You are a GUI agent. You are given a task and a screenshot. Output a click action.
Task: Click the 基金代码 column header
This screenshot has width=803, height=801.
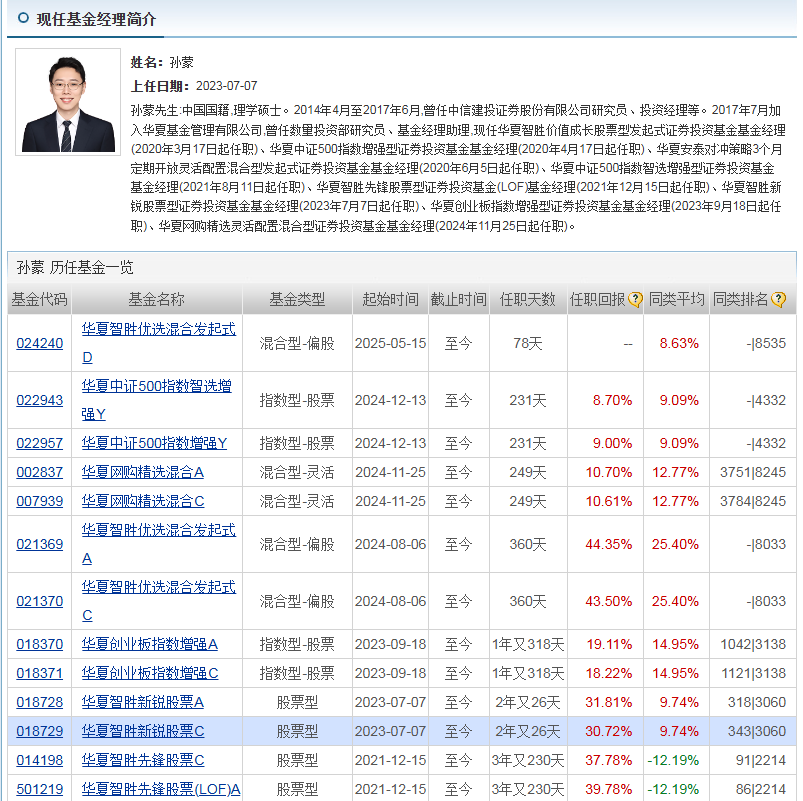39,299
